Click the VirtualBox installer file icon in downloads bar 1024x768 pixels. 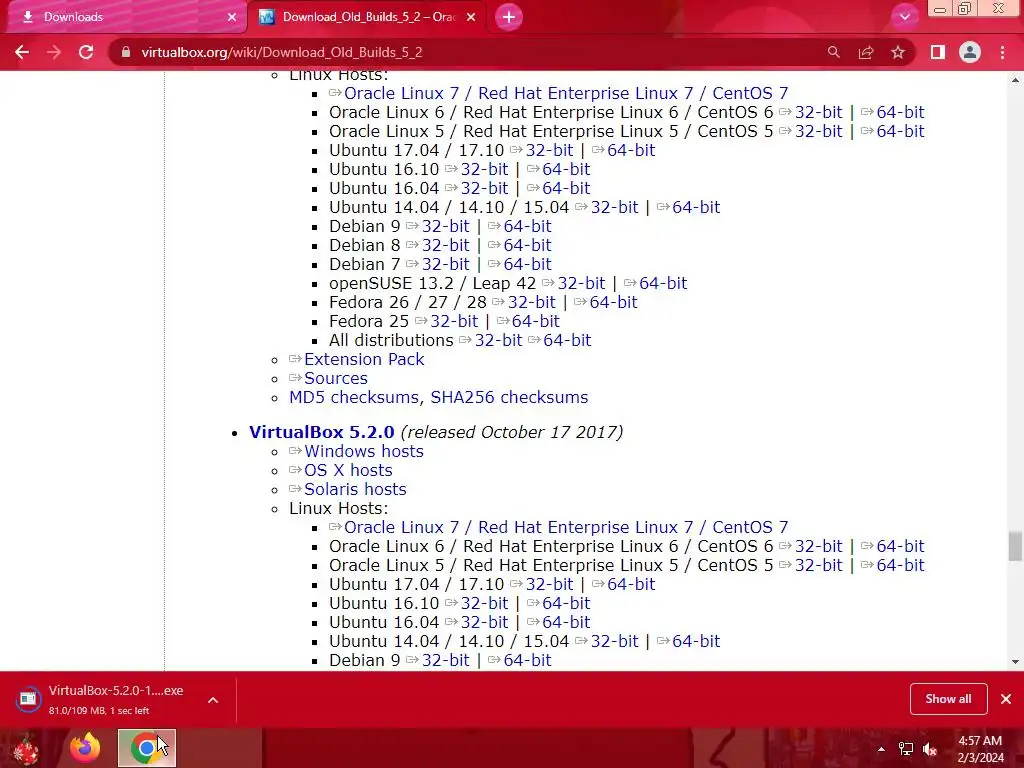pos(28,699)
